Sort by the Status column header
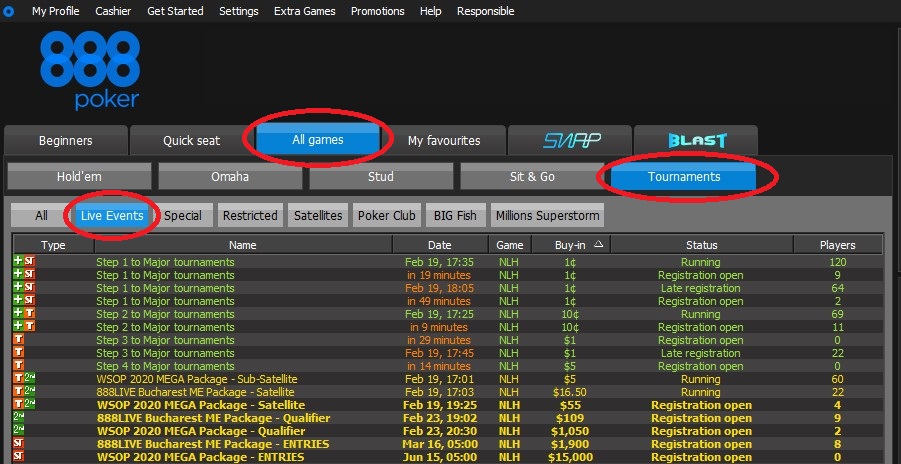 click(702, 245)
